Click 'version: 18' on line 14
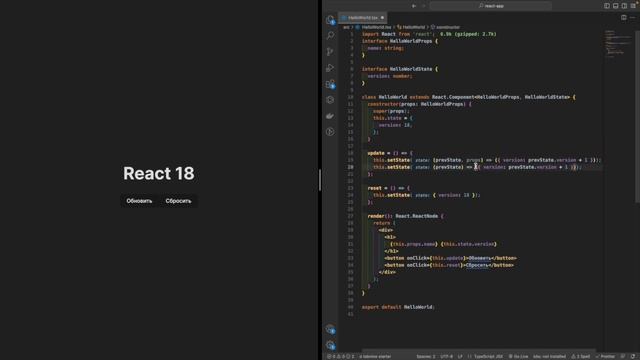Viewport: 640px width, 360px height. (395, 125)
